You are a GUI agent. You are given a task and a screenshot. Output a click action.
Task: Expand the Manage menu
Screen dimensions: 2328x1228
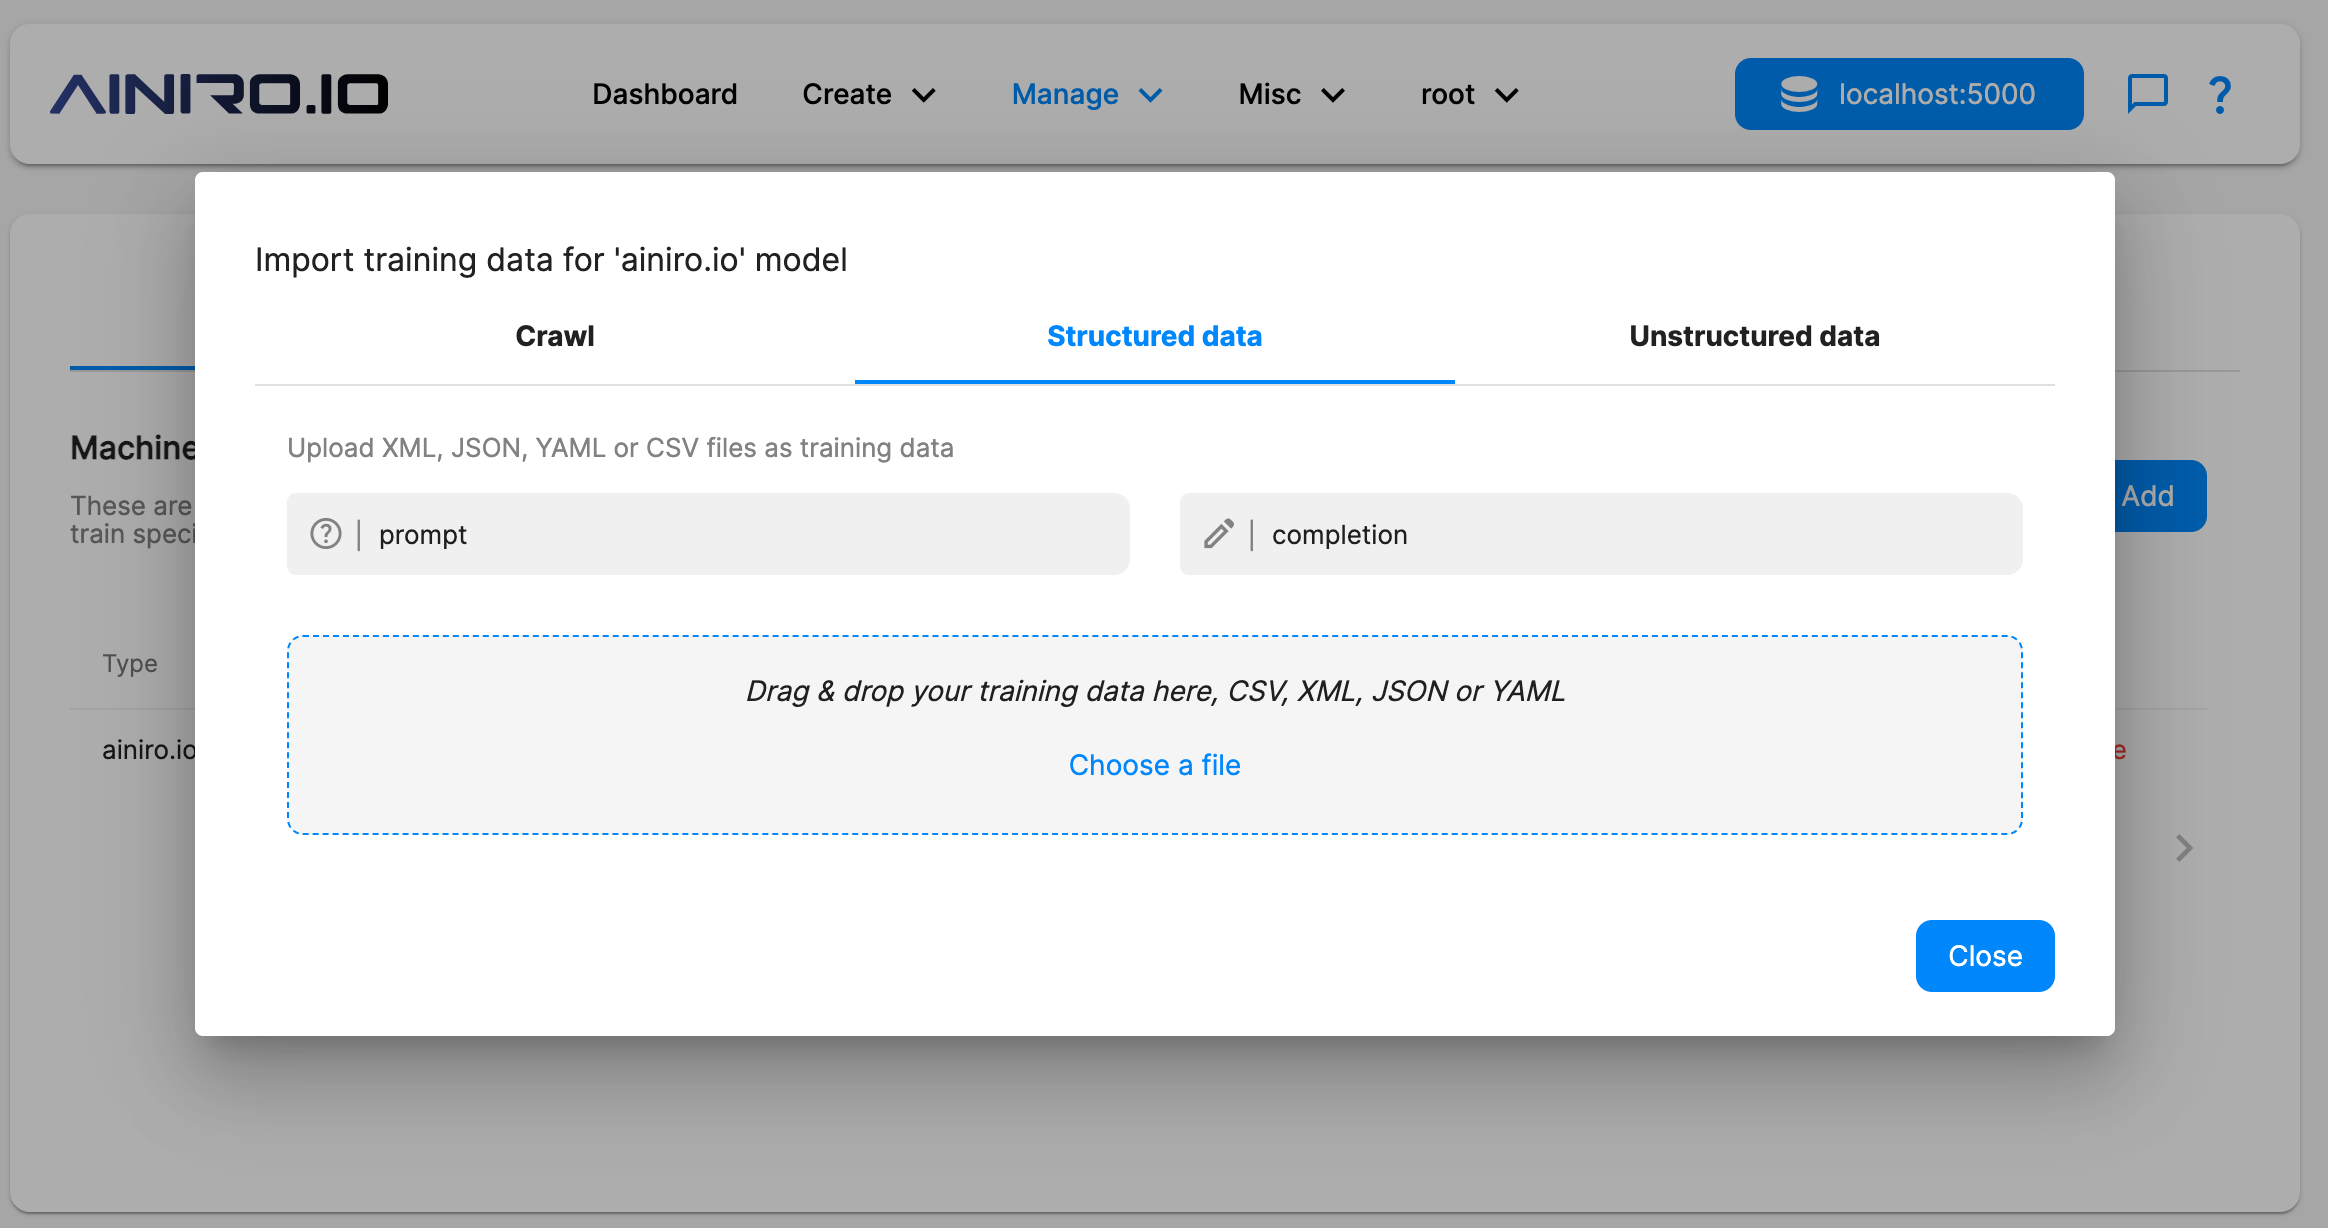[1085, 94]
